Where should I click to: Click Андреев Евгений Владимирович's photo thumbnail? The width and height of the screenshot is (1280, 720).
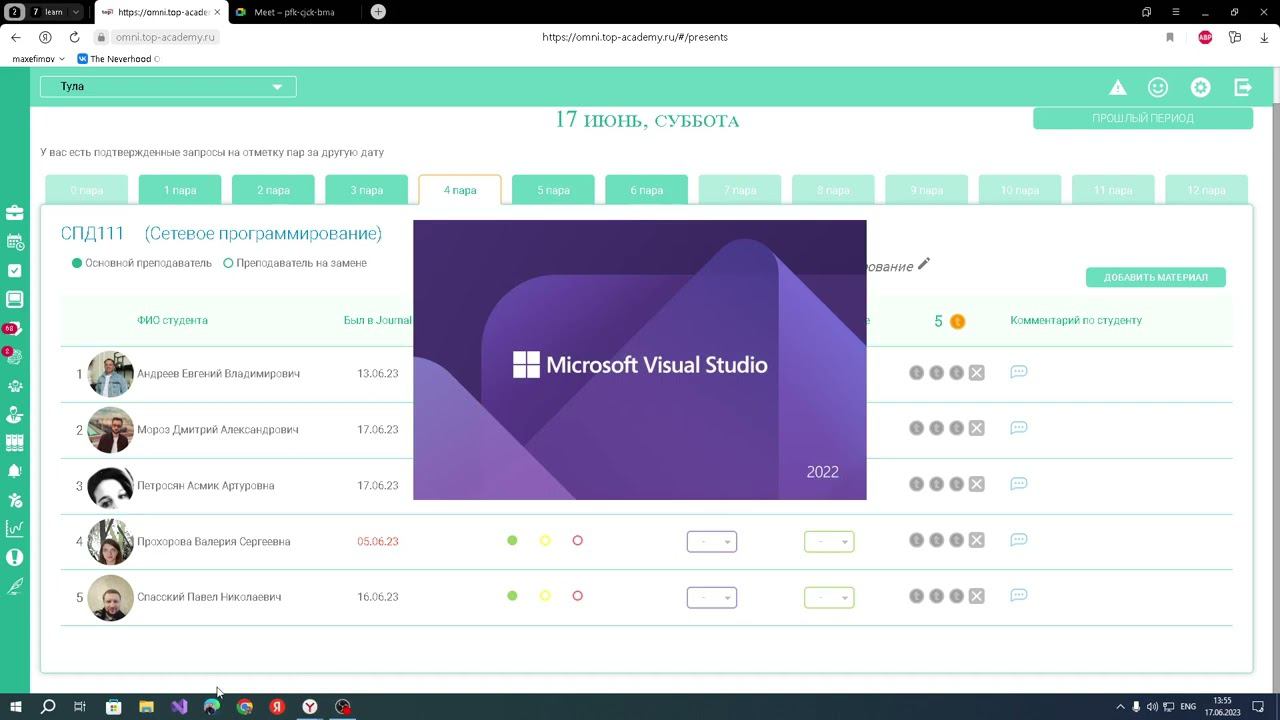(x=110, y=374)
